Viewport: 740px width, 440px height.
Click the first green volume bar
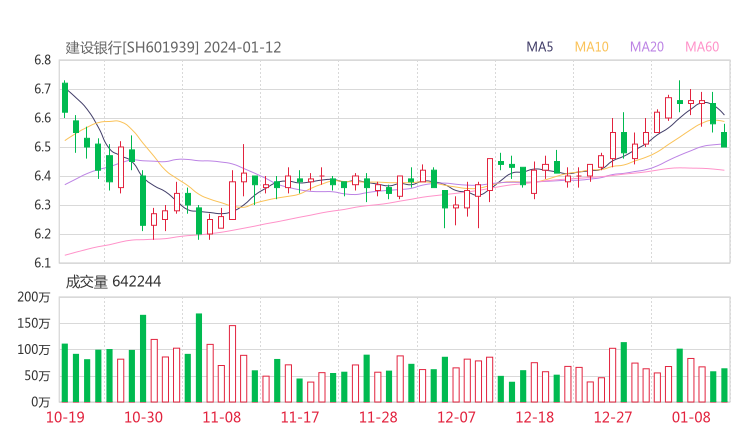click(x=65, y=373)
